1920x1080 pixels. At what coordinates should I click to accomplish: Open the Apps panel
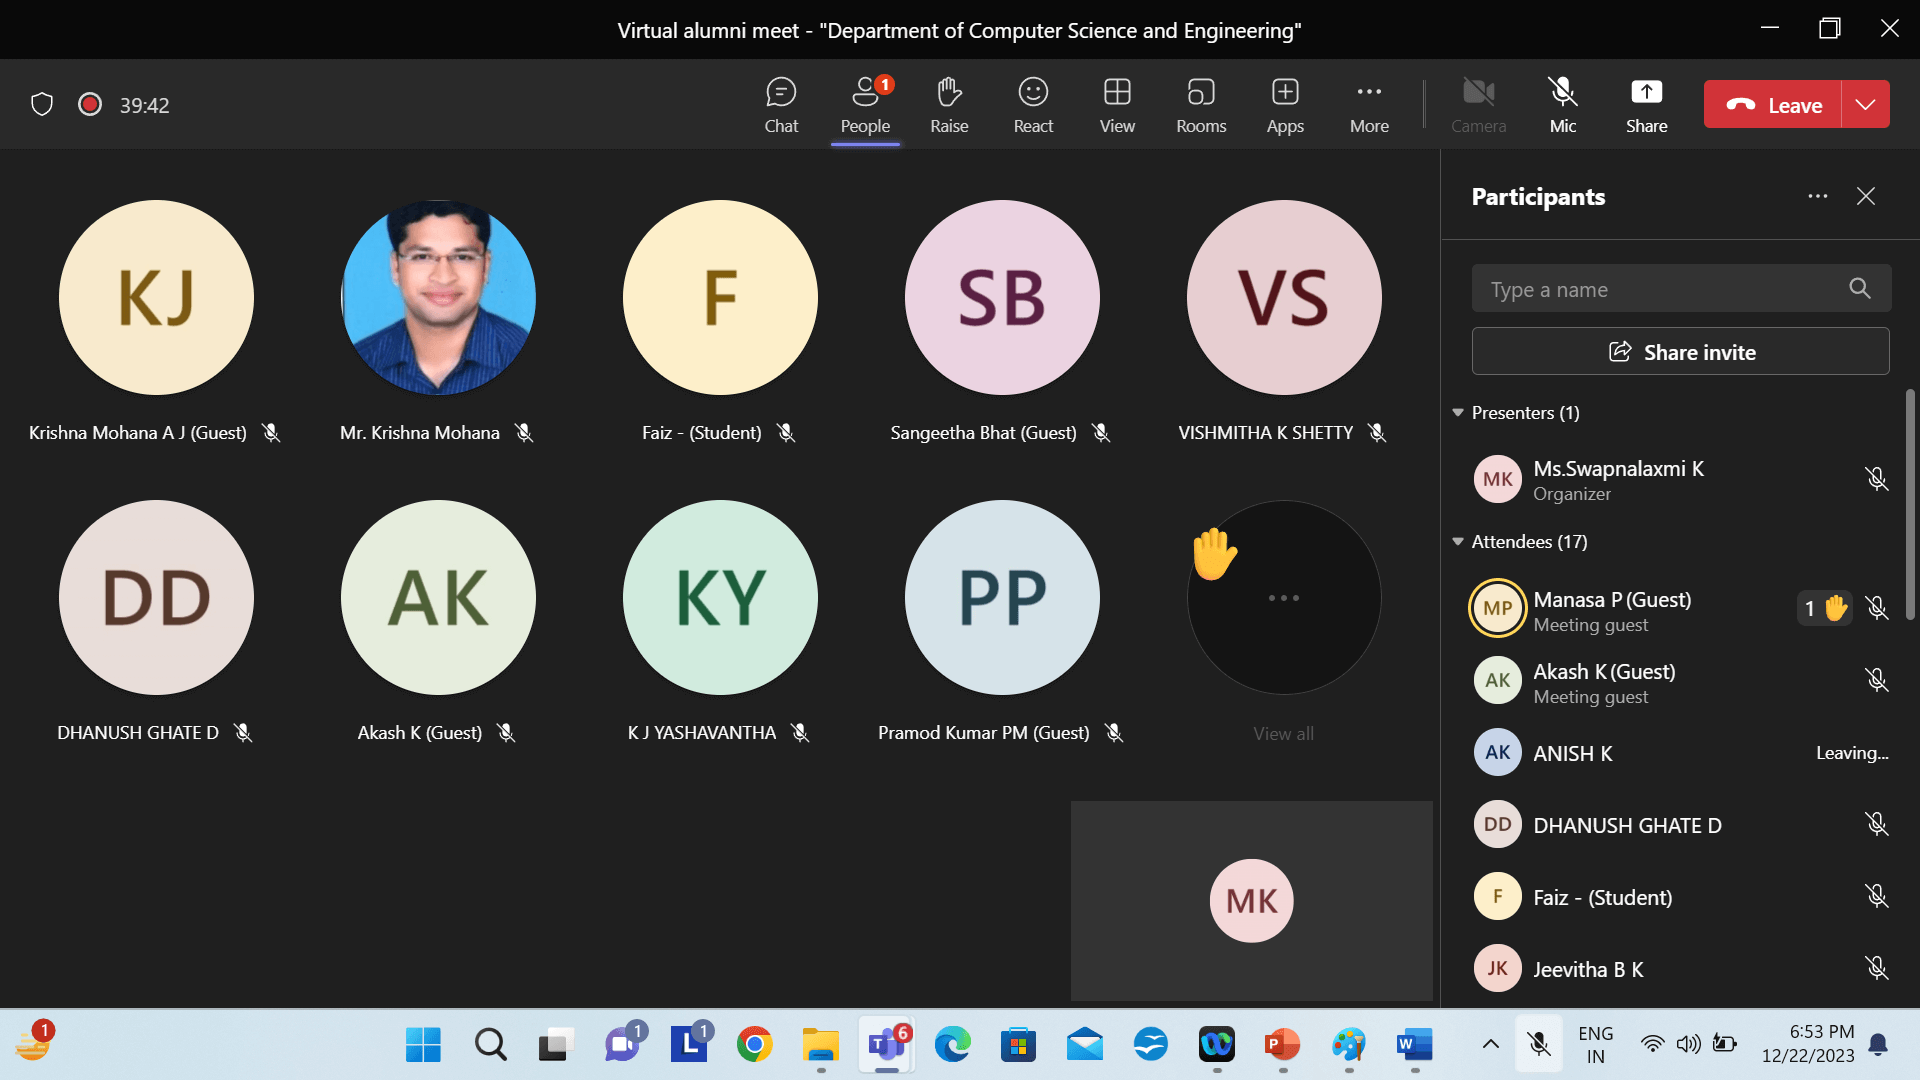(x=1284, y=105)
